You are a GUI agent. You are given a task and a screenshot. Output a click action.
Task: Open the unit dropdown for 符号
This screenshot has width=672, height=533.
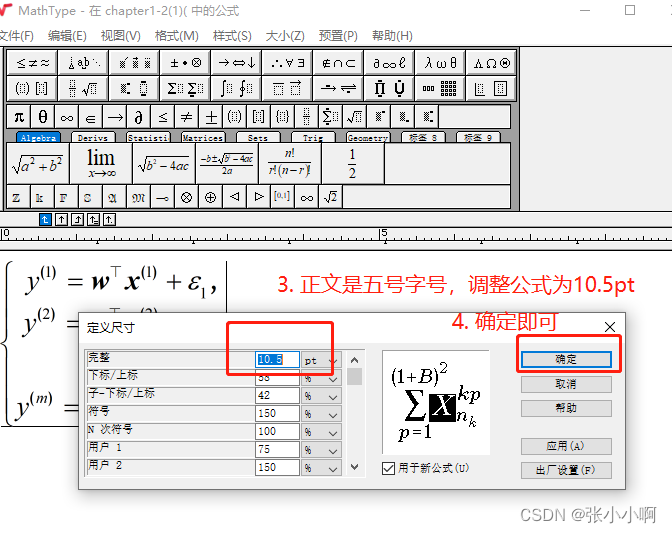(321, 414)
